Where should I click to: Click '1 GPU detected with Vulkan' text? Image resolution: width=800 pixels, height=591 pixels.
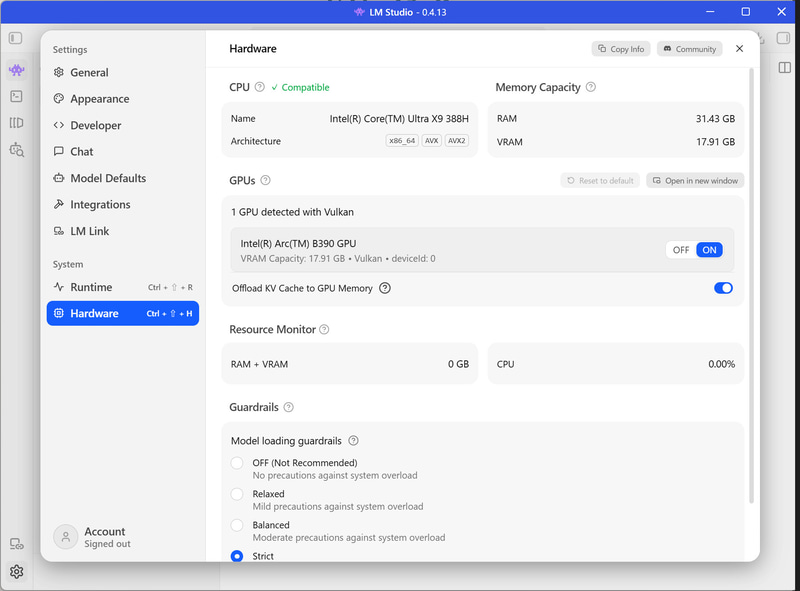click(x=292, y=212)
